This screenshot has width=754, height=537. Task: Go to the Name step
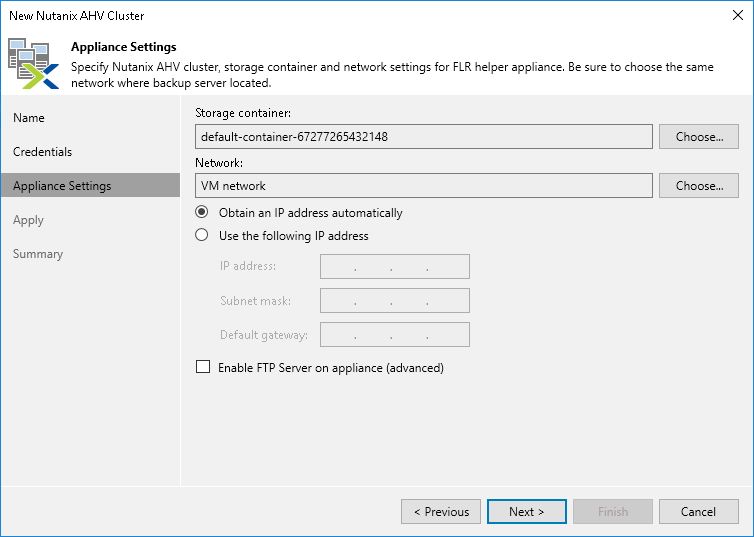point(29,118)
